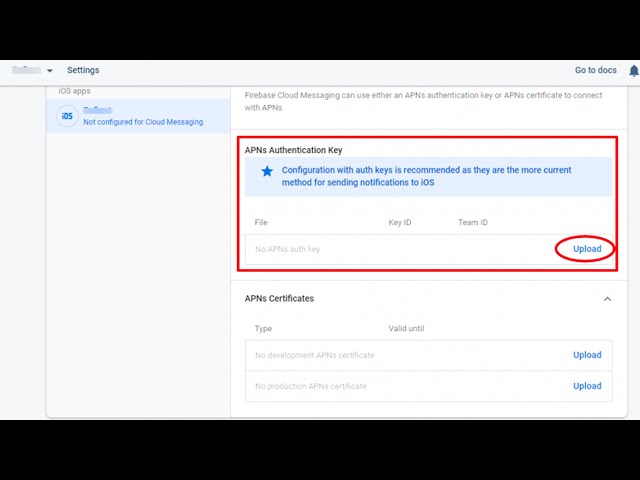Click the iOS apps section label
This screenshot has height=480, width=640.
click(x=74, y=91)
